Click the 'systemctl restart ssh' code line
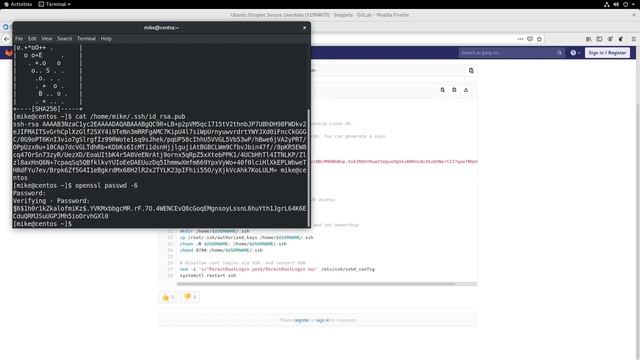640x360 pixels. (208, 276)
